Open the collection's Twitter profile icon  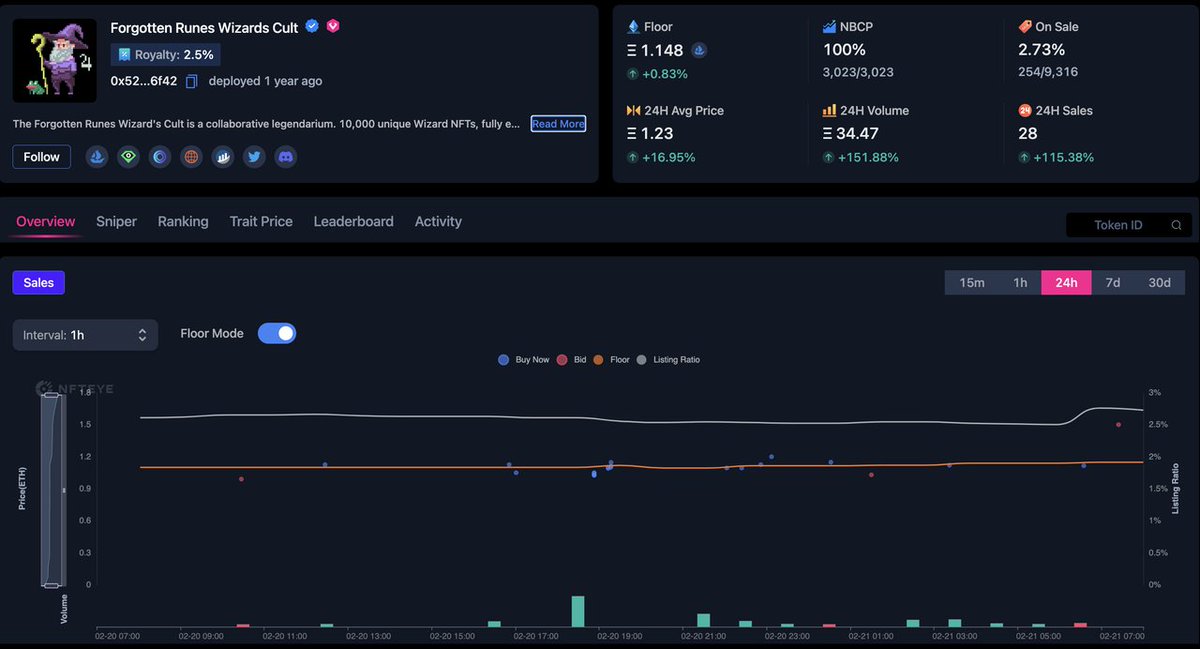click(x=254, y=157)
